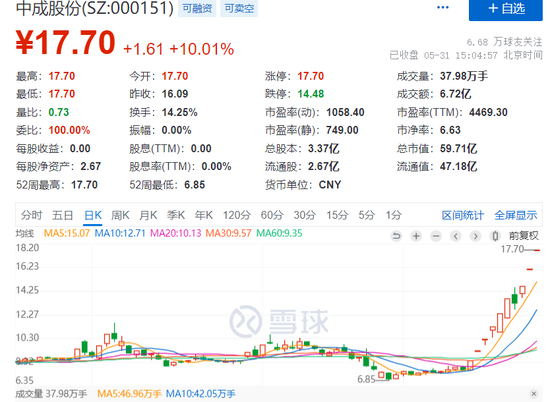
Task: Switch to 60分 interval tab
Action: tap(271, 215)
